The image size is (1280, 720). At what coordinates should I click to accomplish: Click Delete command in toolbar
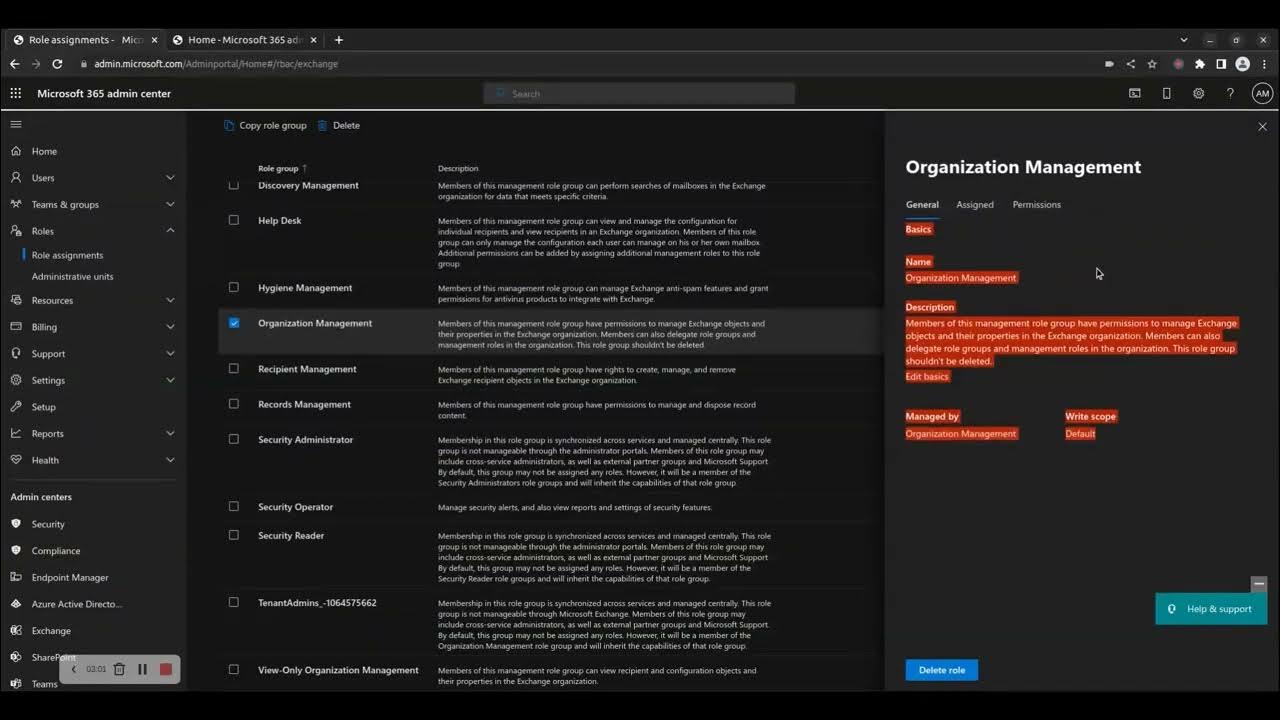click(338, 125)
